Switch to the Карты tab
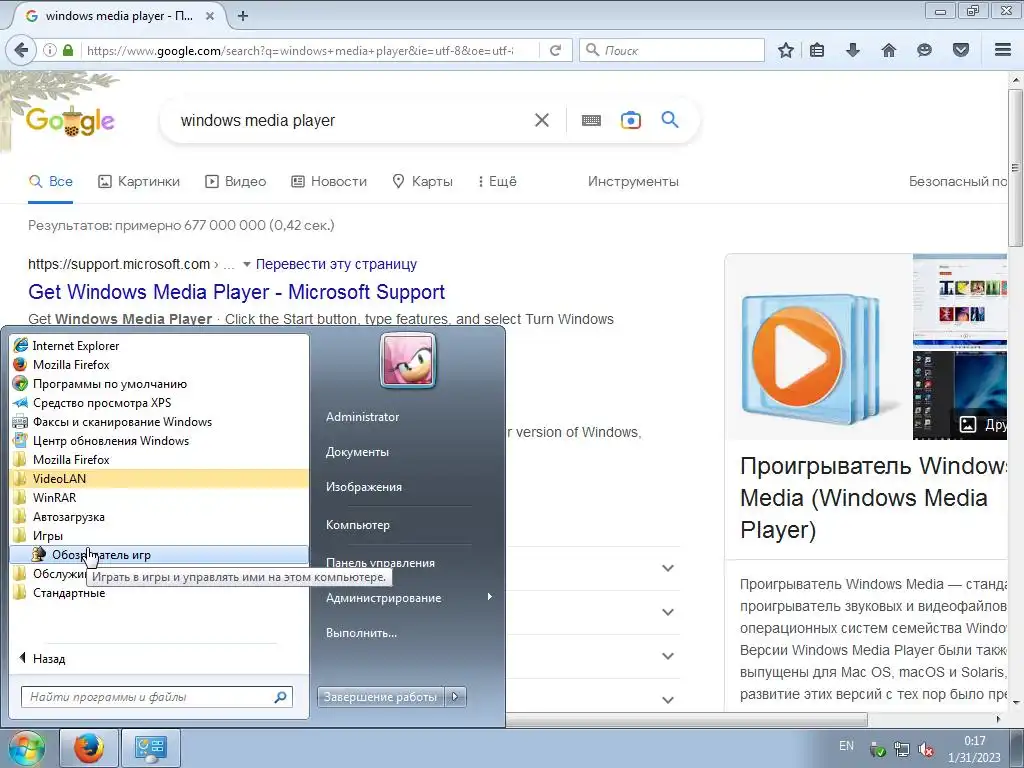 [422, 181]
